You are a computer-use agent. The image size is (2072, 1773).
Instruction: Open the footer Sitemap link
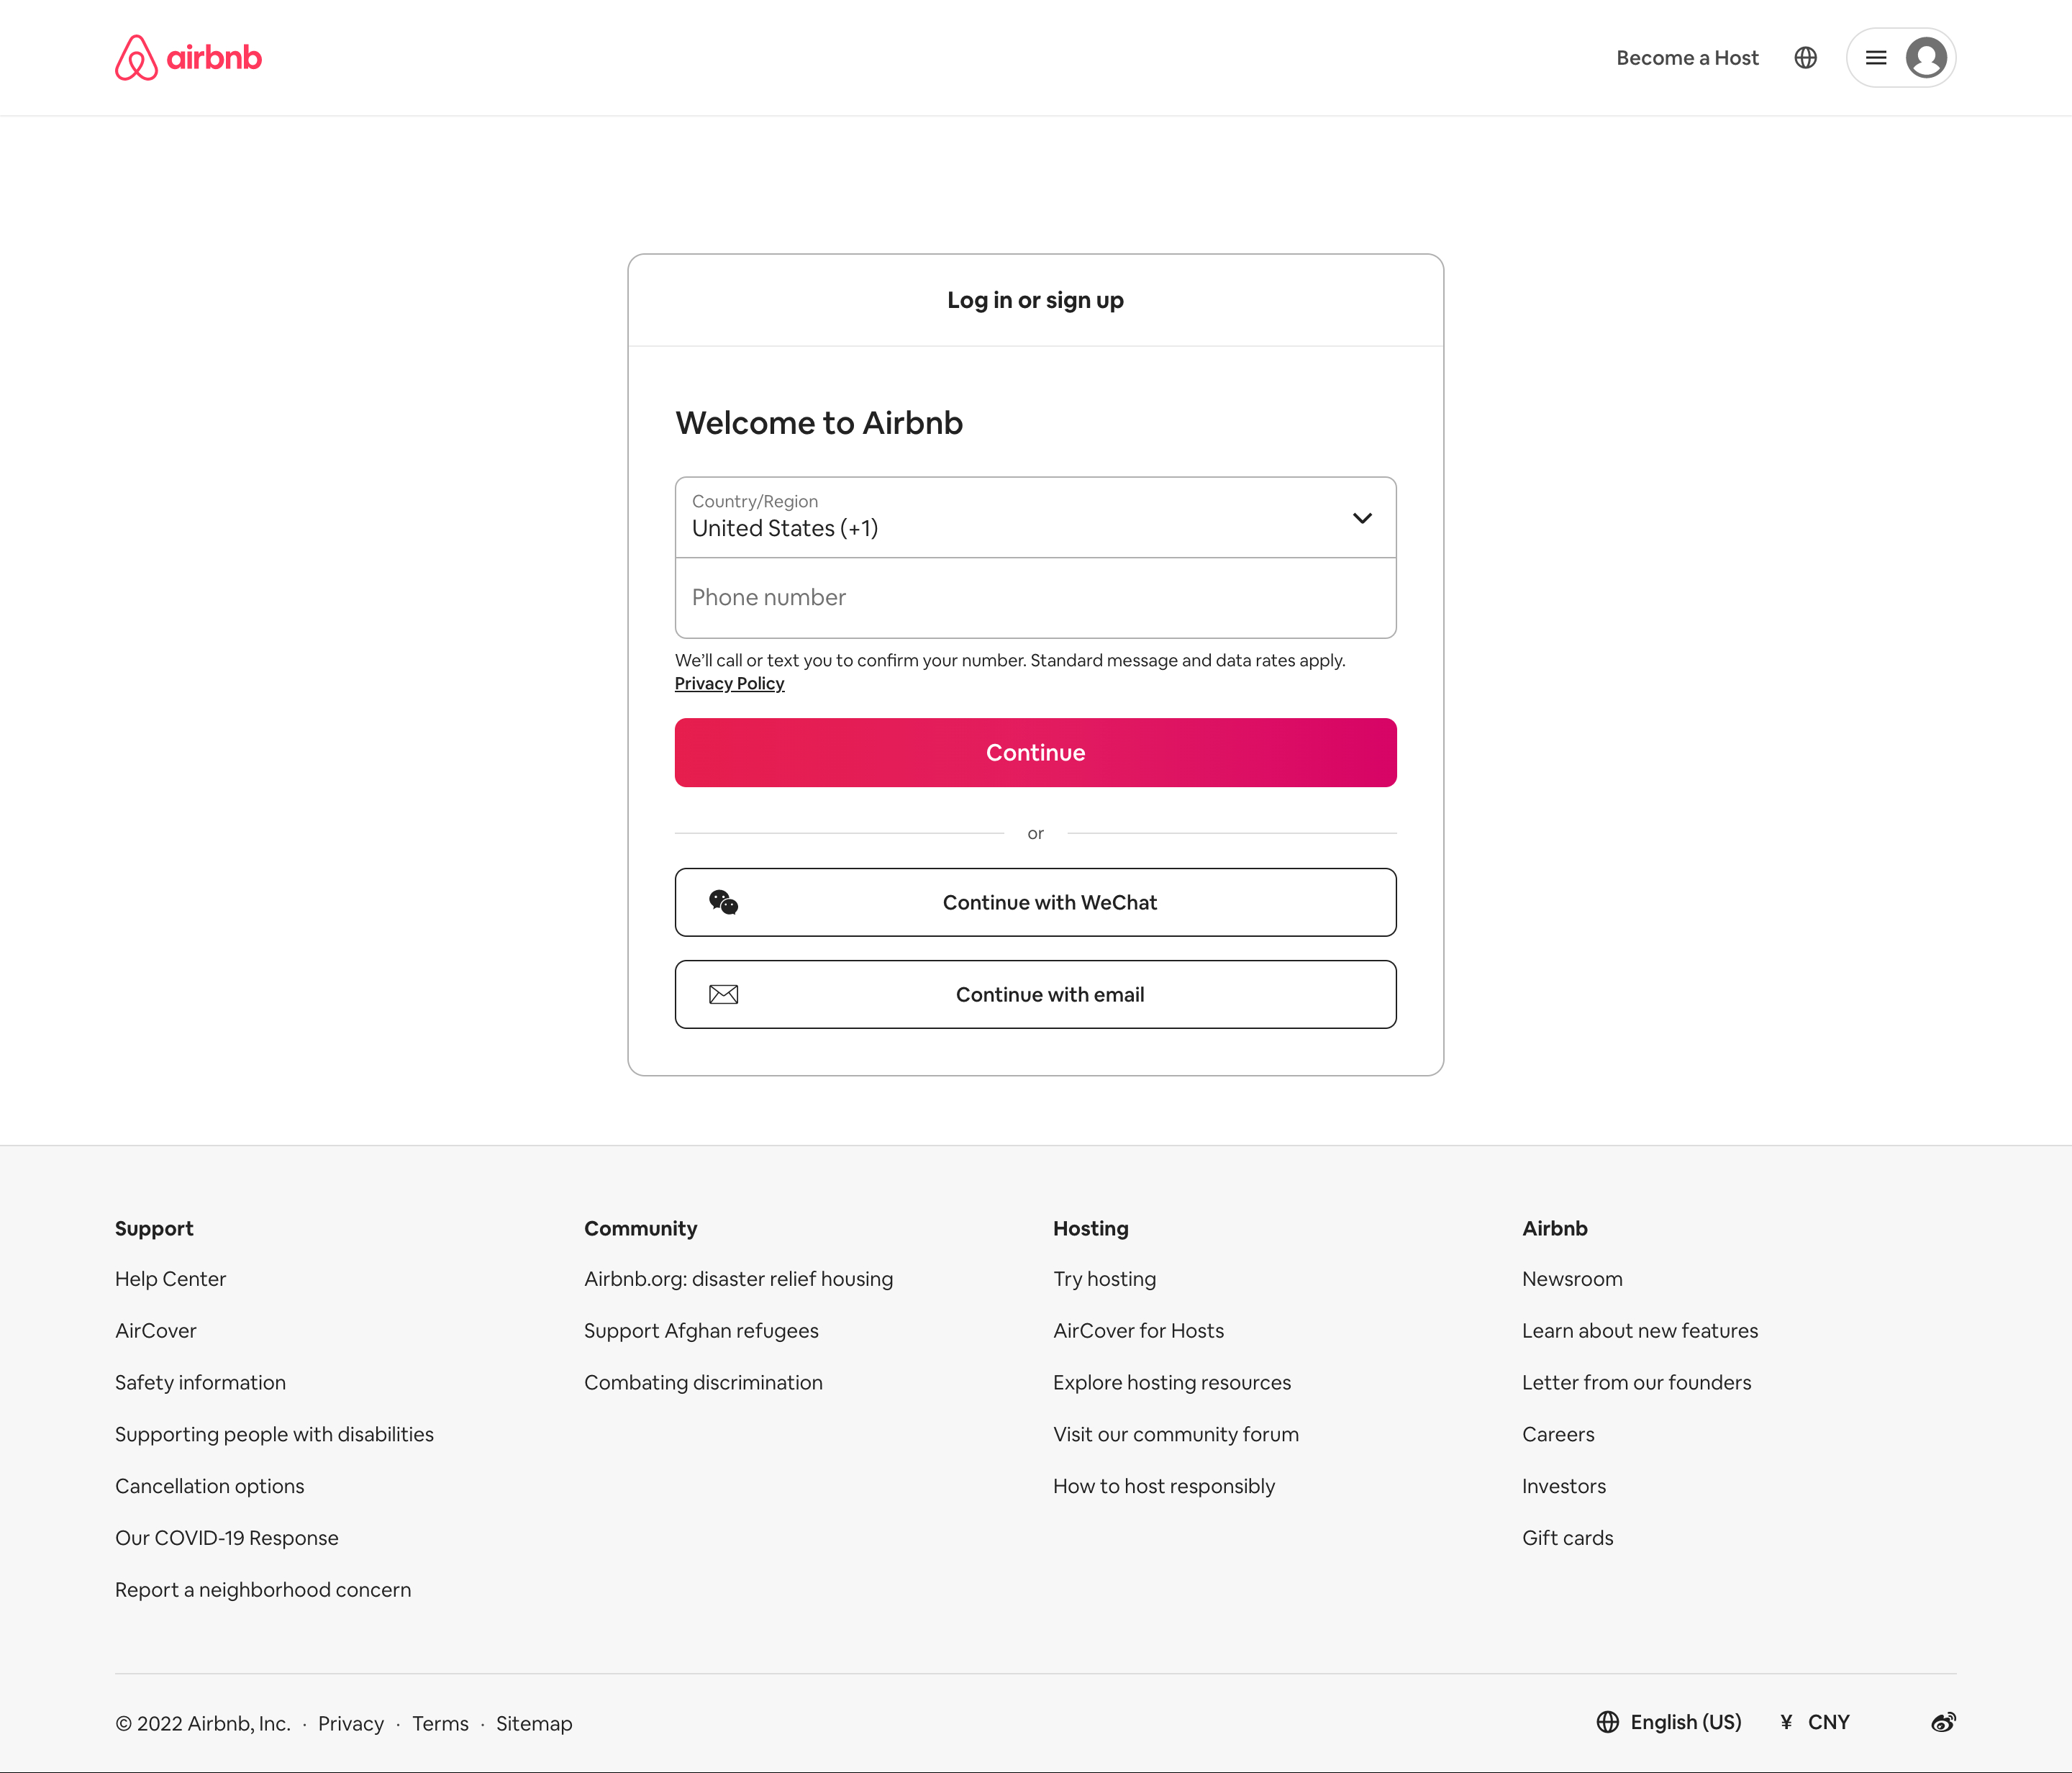point(534,1724)
